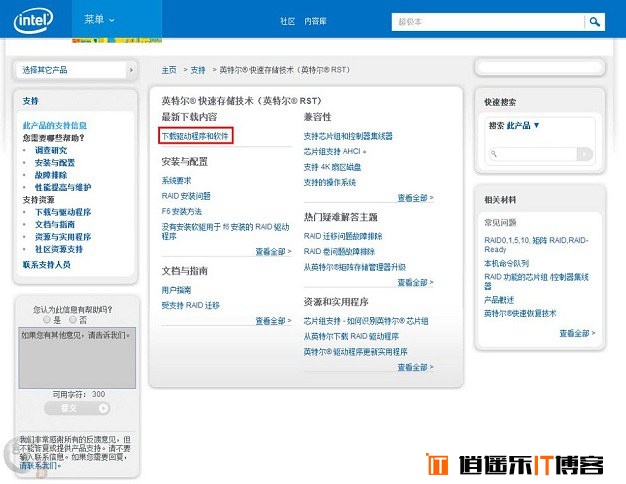Open the 搜索 此产品 scope dropdown
Image resolution: width=626 pixels, height=484 pixels.
514,125
